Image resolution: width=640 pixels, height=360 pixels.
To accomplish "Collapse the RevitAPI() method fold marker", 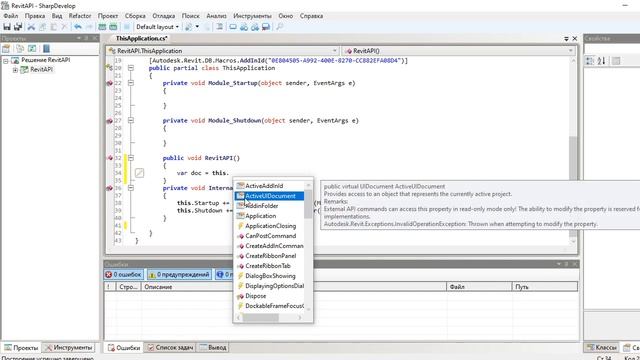I will tap(131, 158).
